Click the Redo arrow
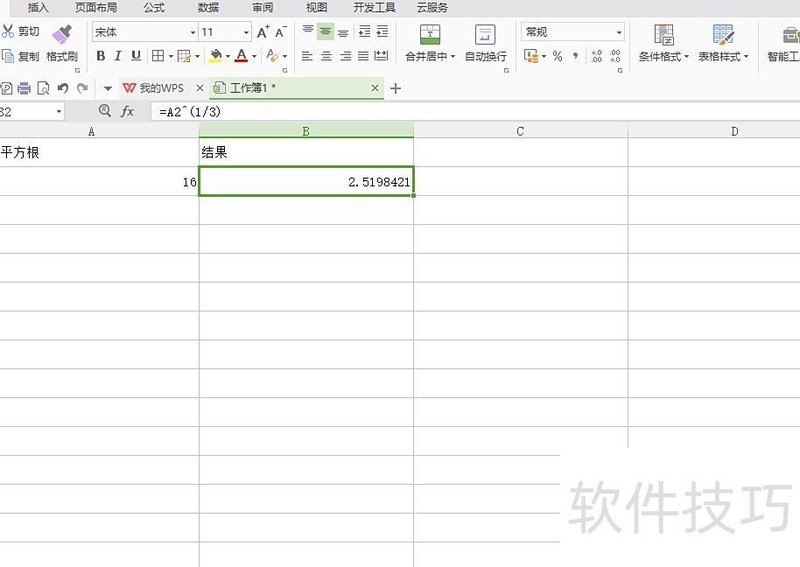800x567 pixels. click(82, 88)
